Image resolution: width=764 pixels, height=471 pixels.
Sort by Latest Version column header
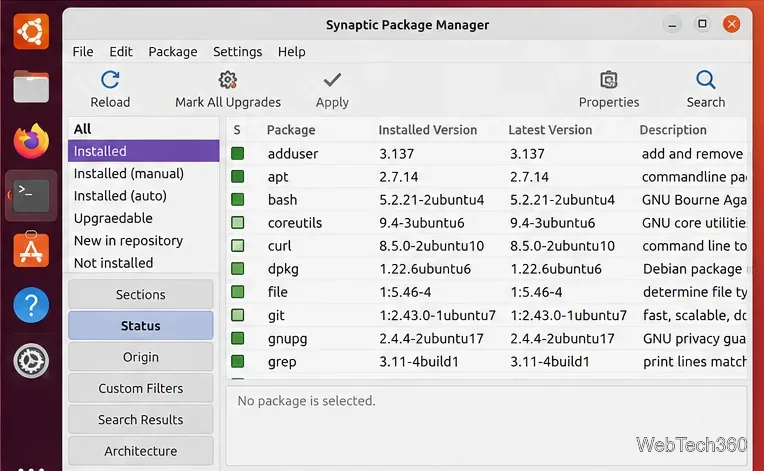point(550,130)
